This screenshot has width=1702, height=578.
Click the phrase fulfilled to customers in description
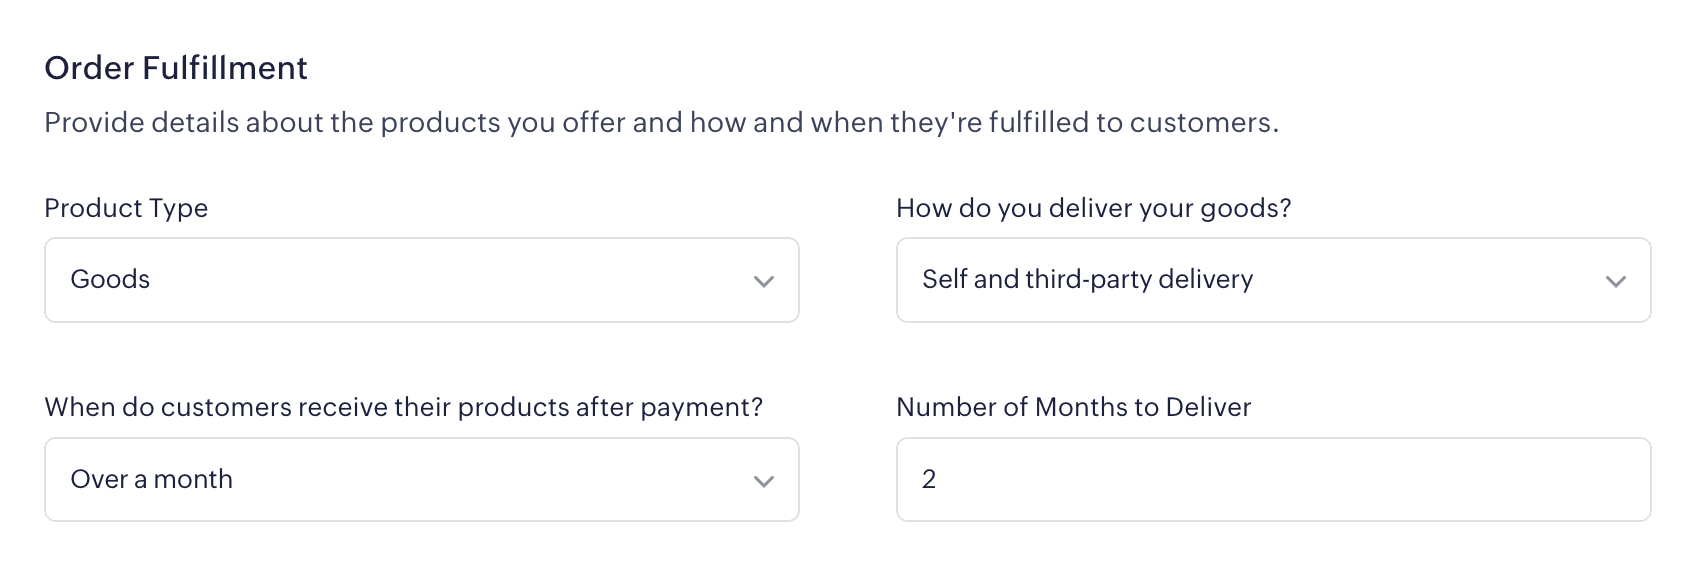(x=1133, y=123)
